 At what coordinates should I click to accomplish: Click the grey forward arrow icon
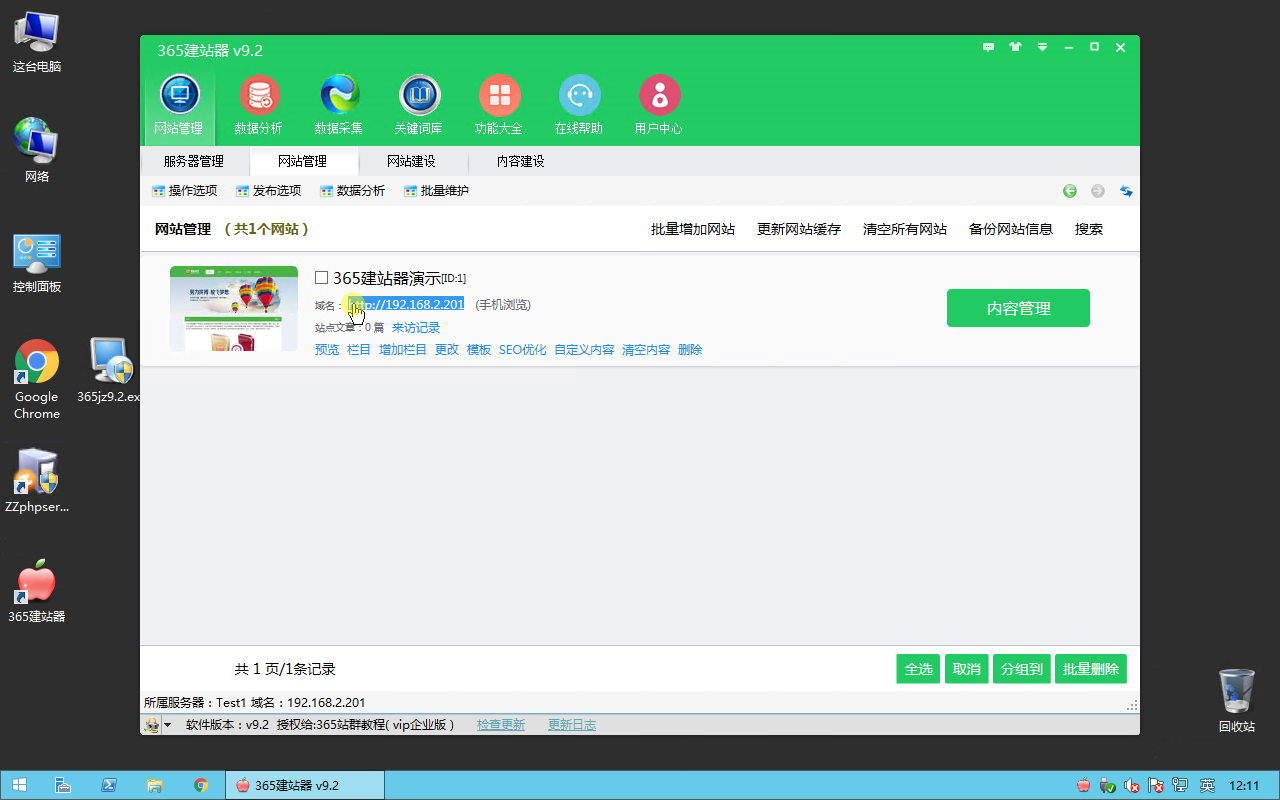click(x=1098, y=191)
